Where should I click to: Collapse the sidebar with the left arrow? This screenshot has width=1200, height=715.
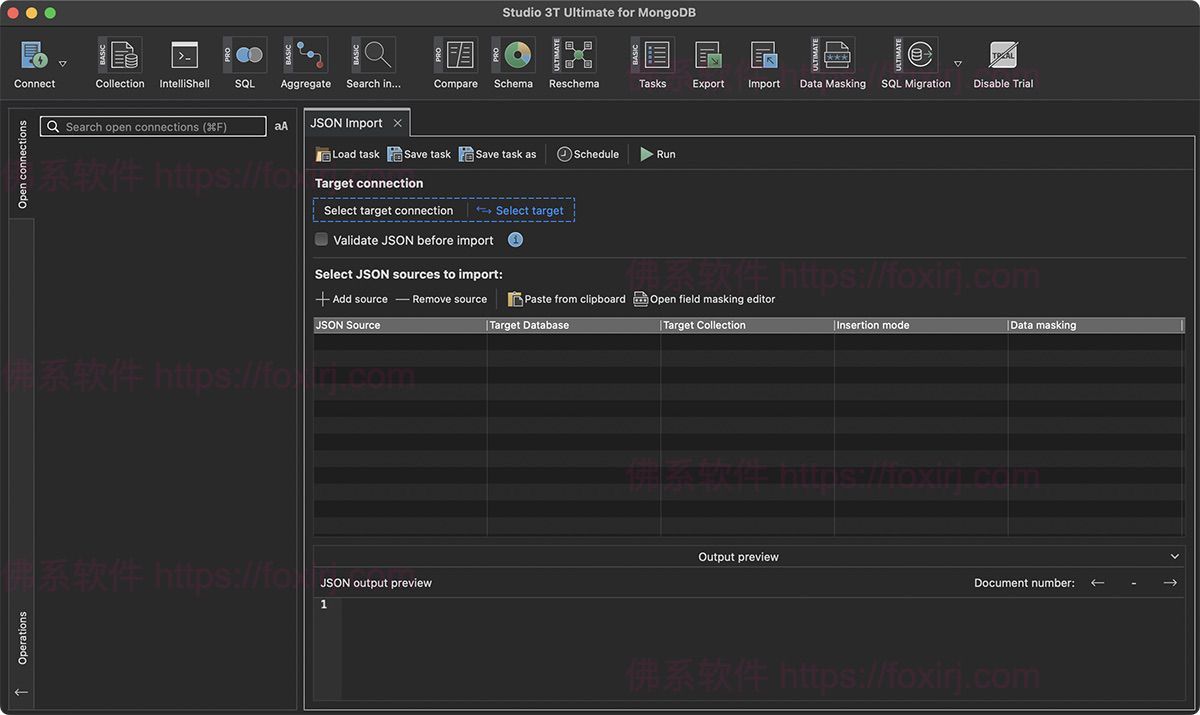pyautogui.click(x=20, y=691)
